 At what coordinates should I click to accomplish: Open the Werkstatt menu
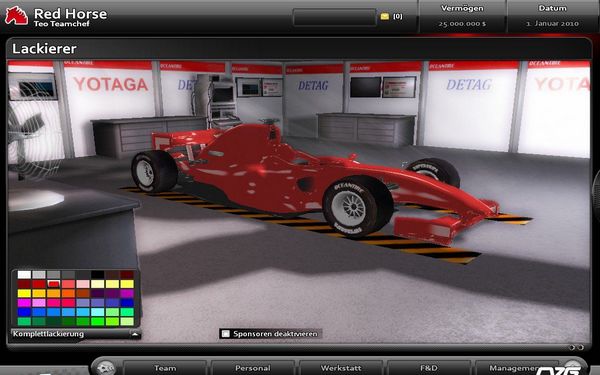341,368
